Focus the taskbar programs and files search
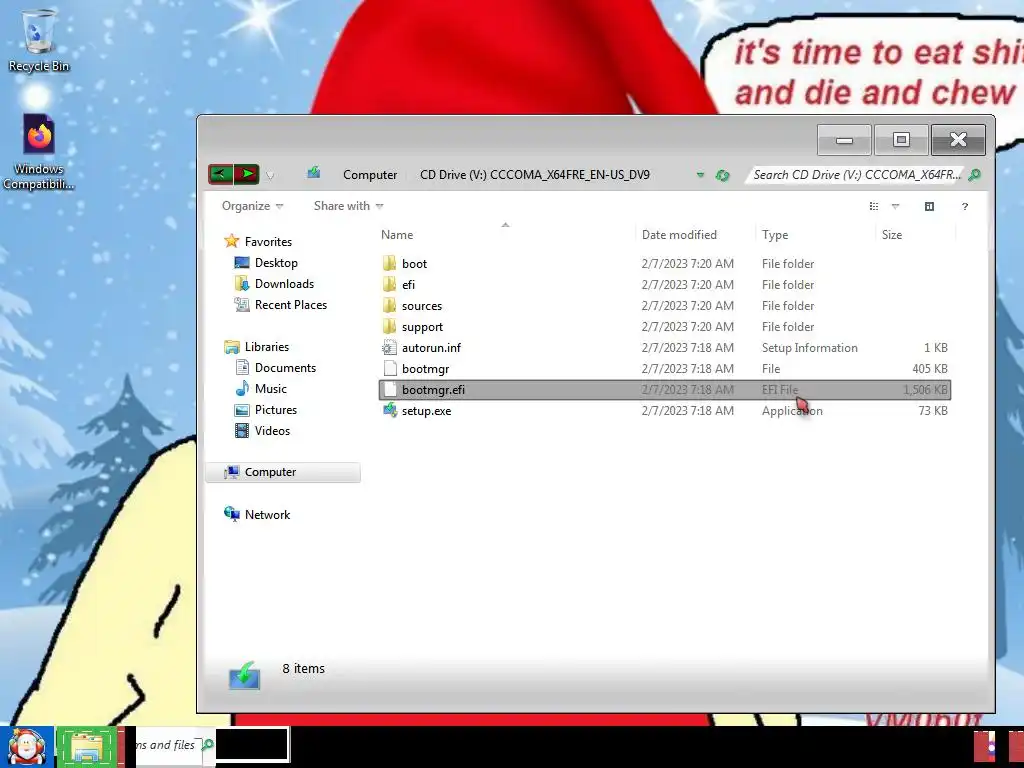The height and width of the screenshot is (768, 1024). 166,745
